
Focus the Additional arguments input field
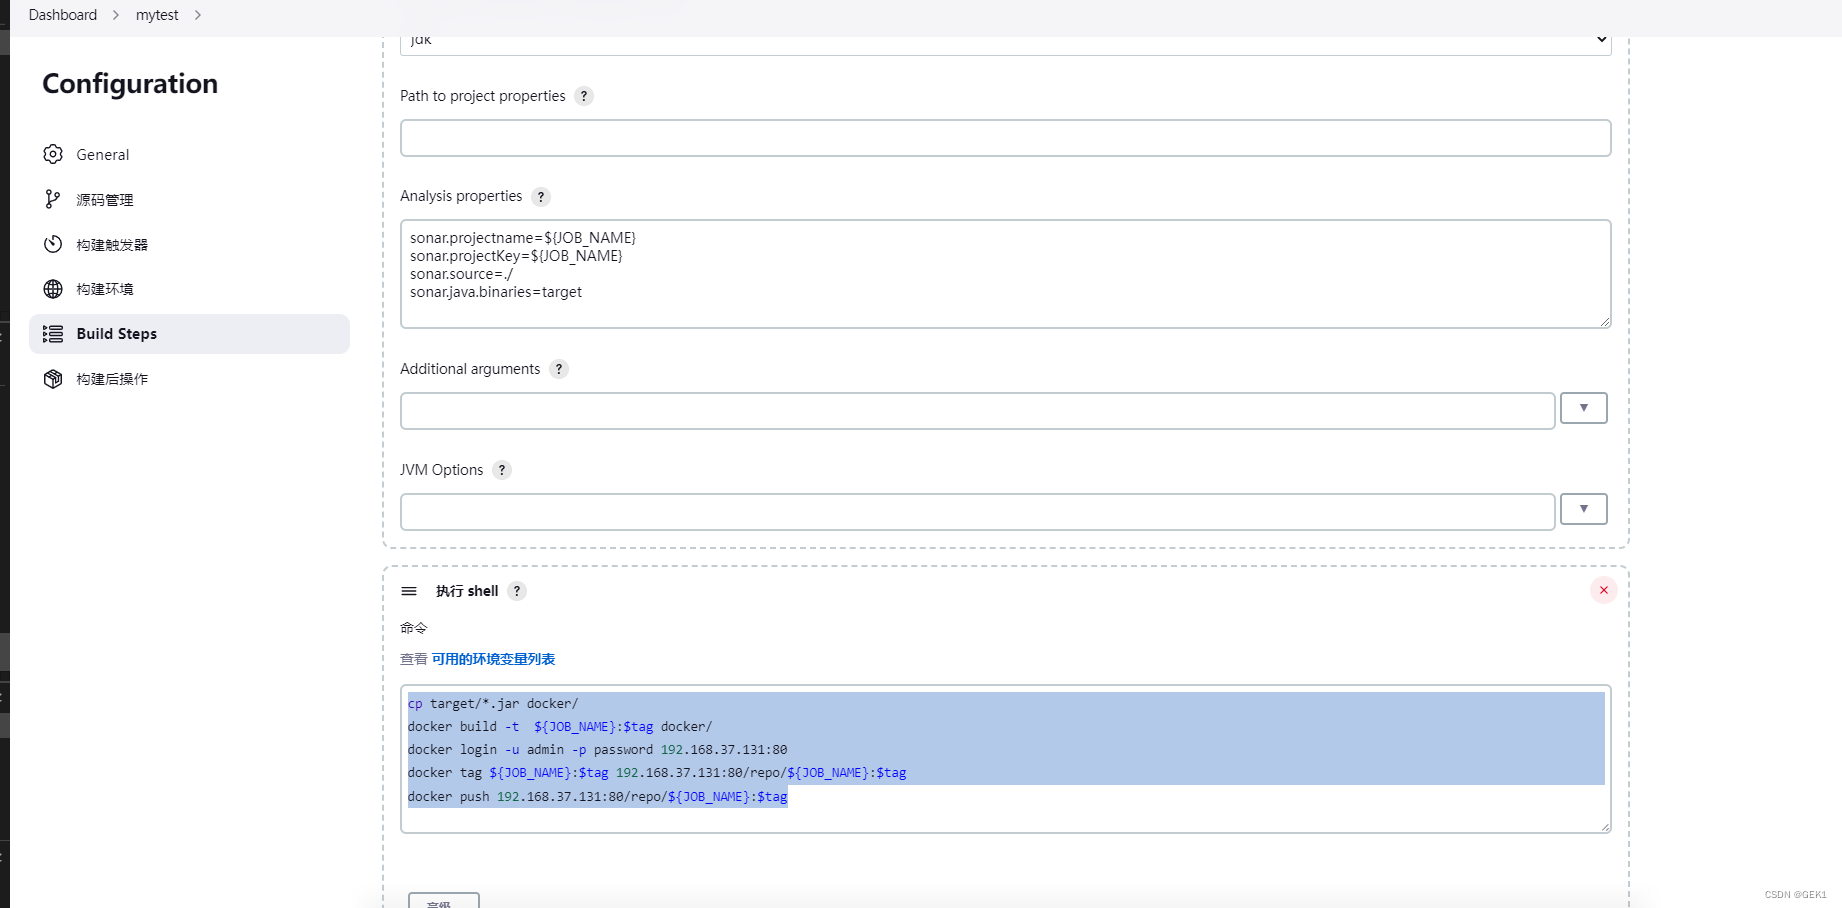coord(977,411)
